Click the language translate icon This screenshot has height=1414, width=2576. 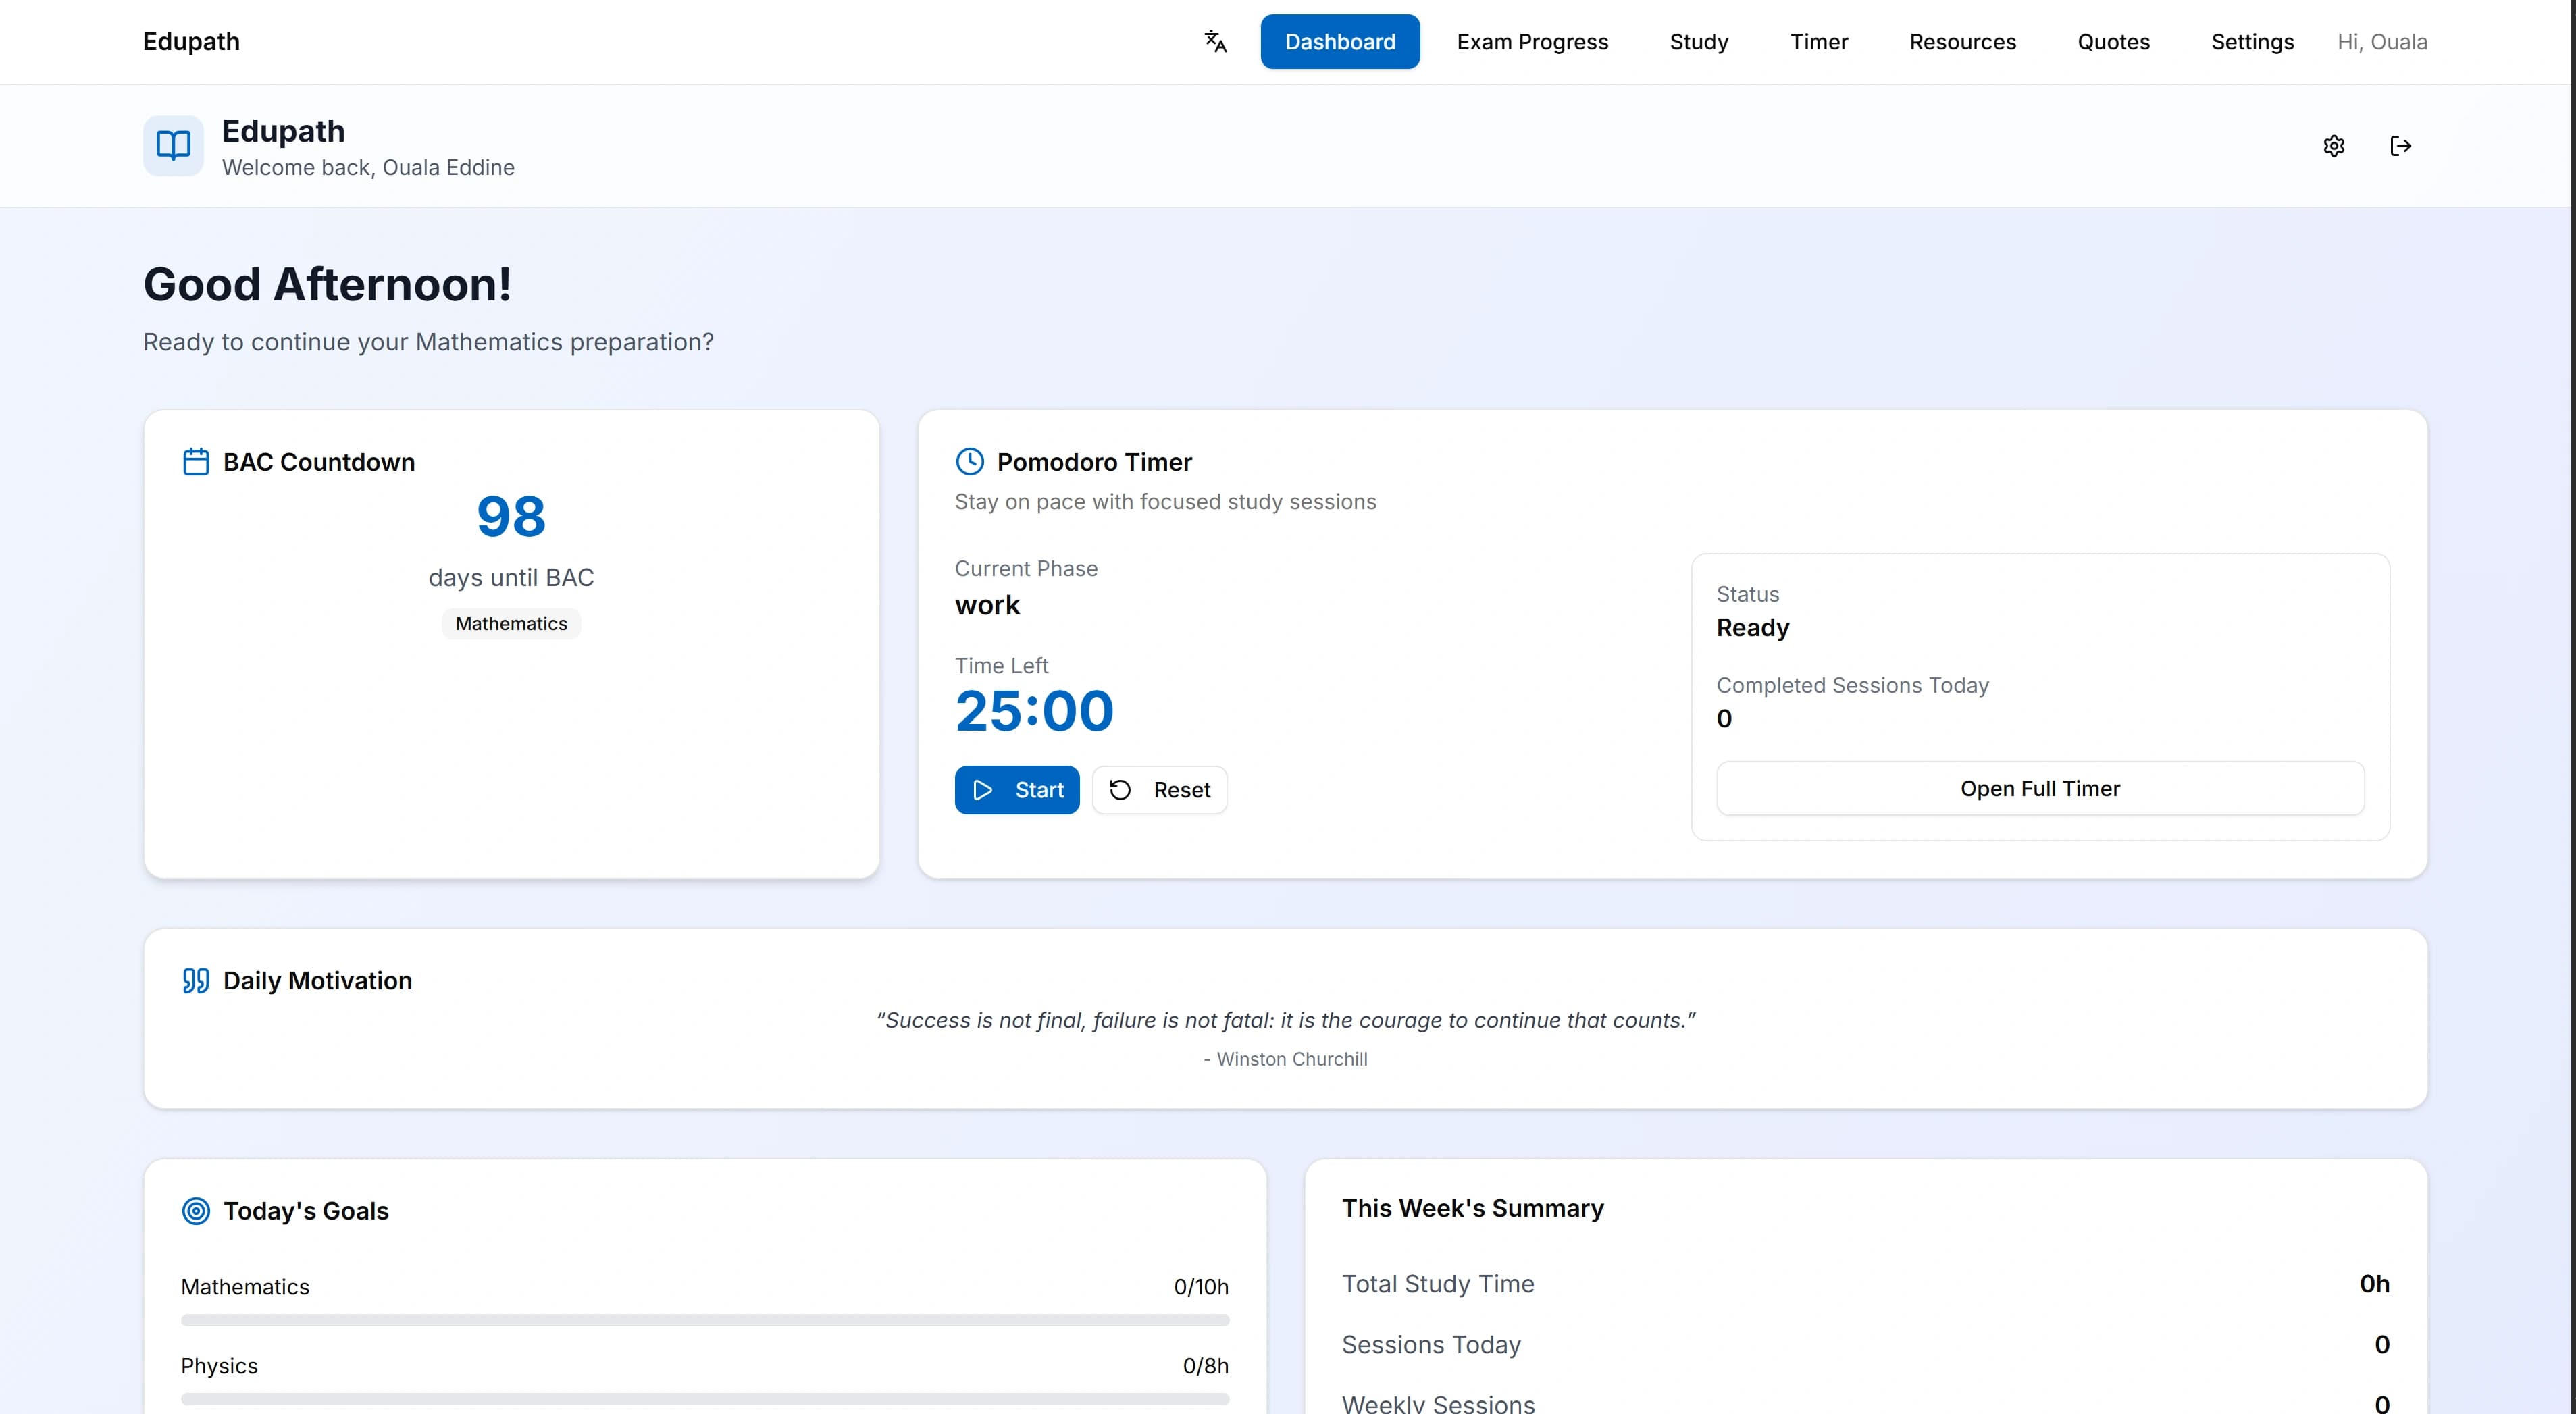pyautogui.click(x=1215, y=42)
